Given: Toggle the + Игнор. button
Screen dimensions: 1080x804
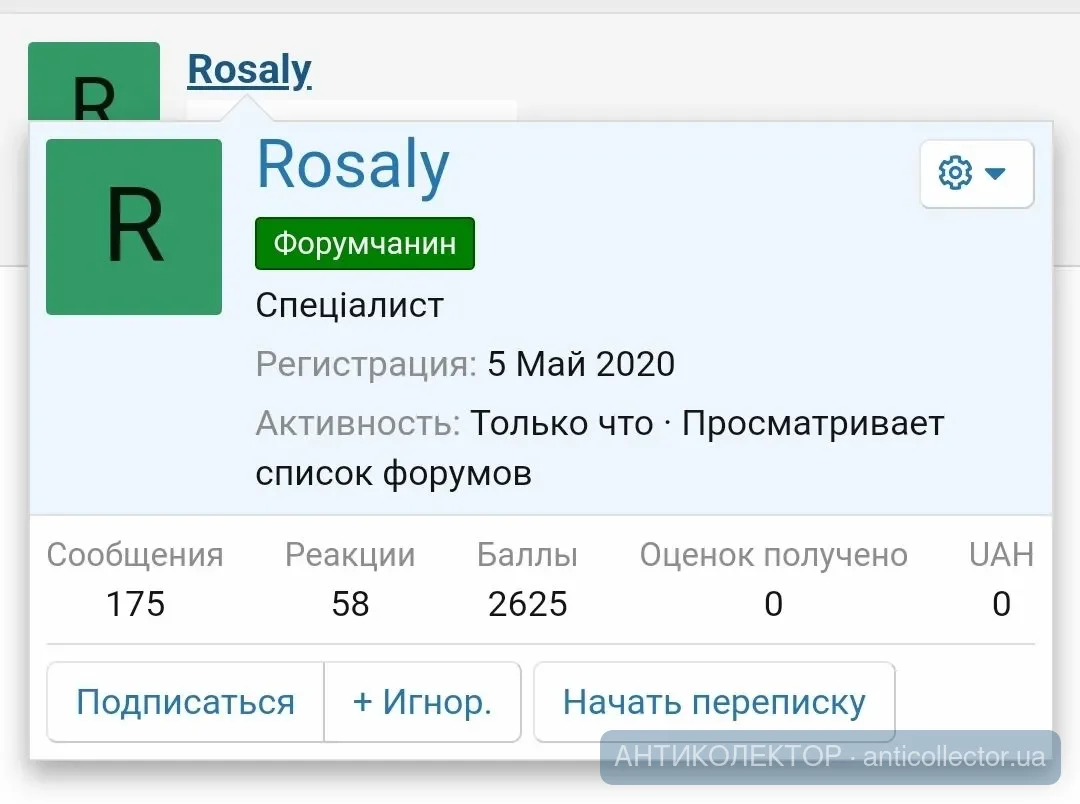Looking at the screenshot, I should 422,702.
